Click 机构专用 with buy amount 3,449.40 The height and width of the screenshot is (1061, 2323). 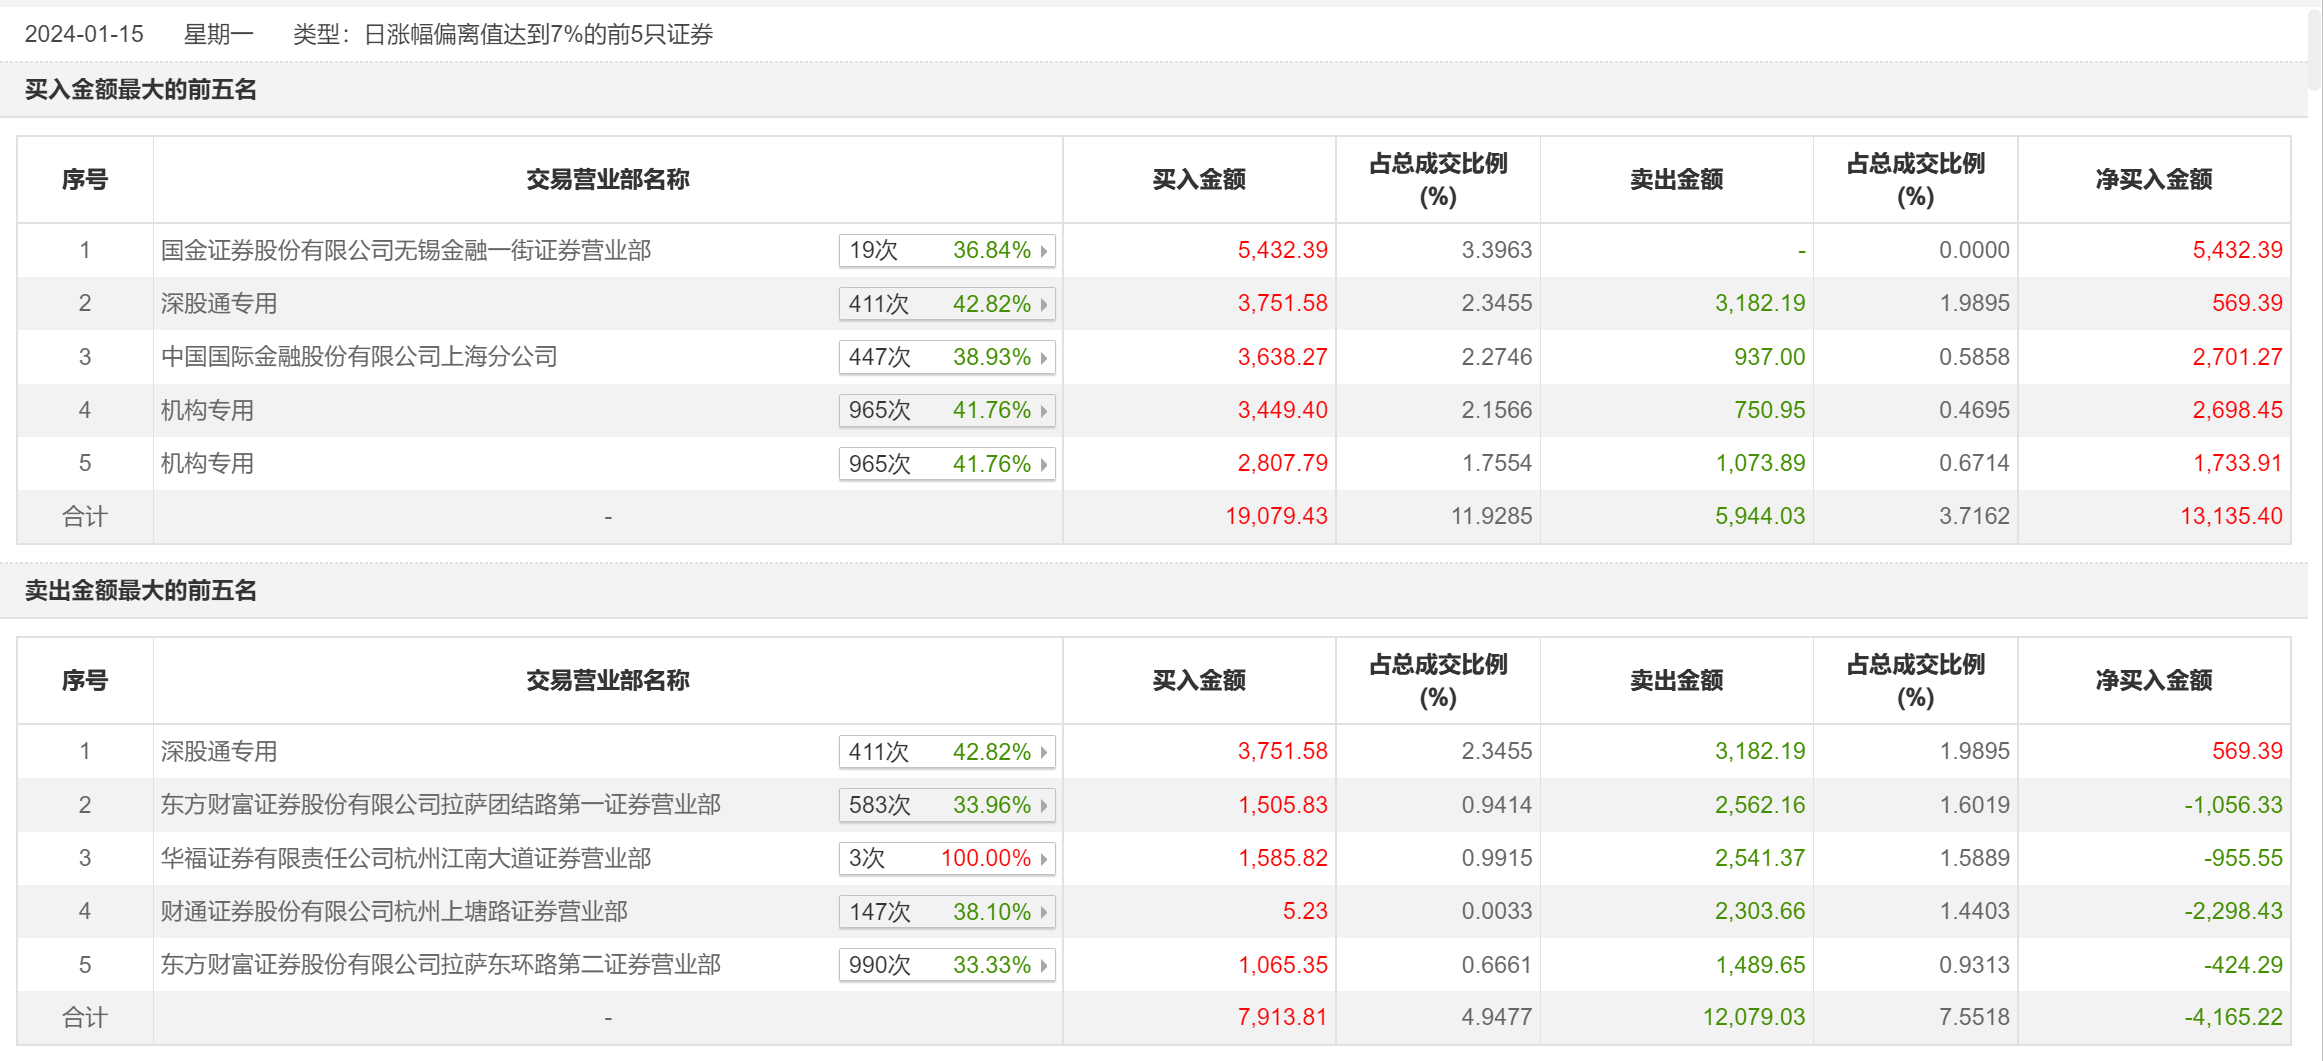(x=207, y=410)
